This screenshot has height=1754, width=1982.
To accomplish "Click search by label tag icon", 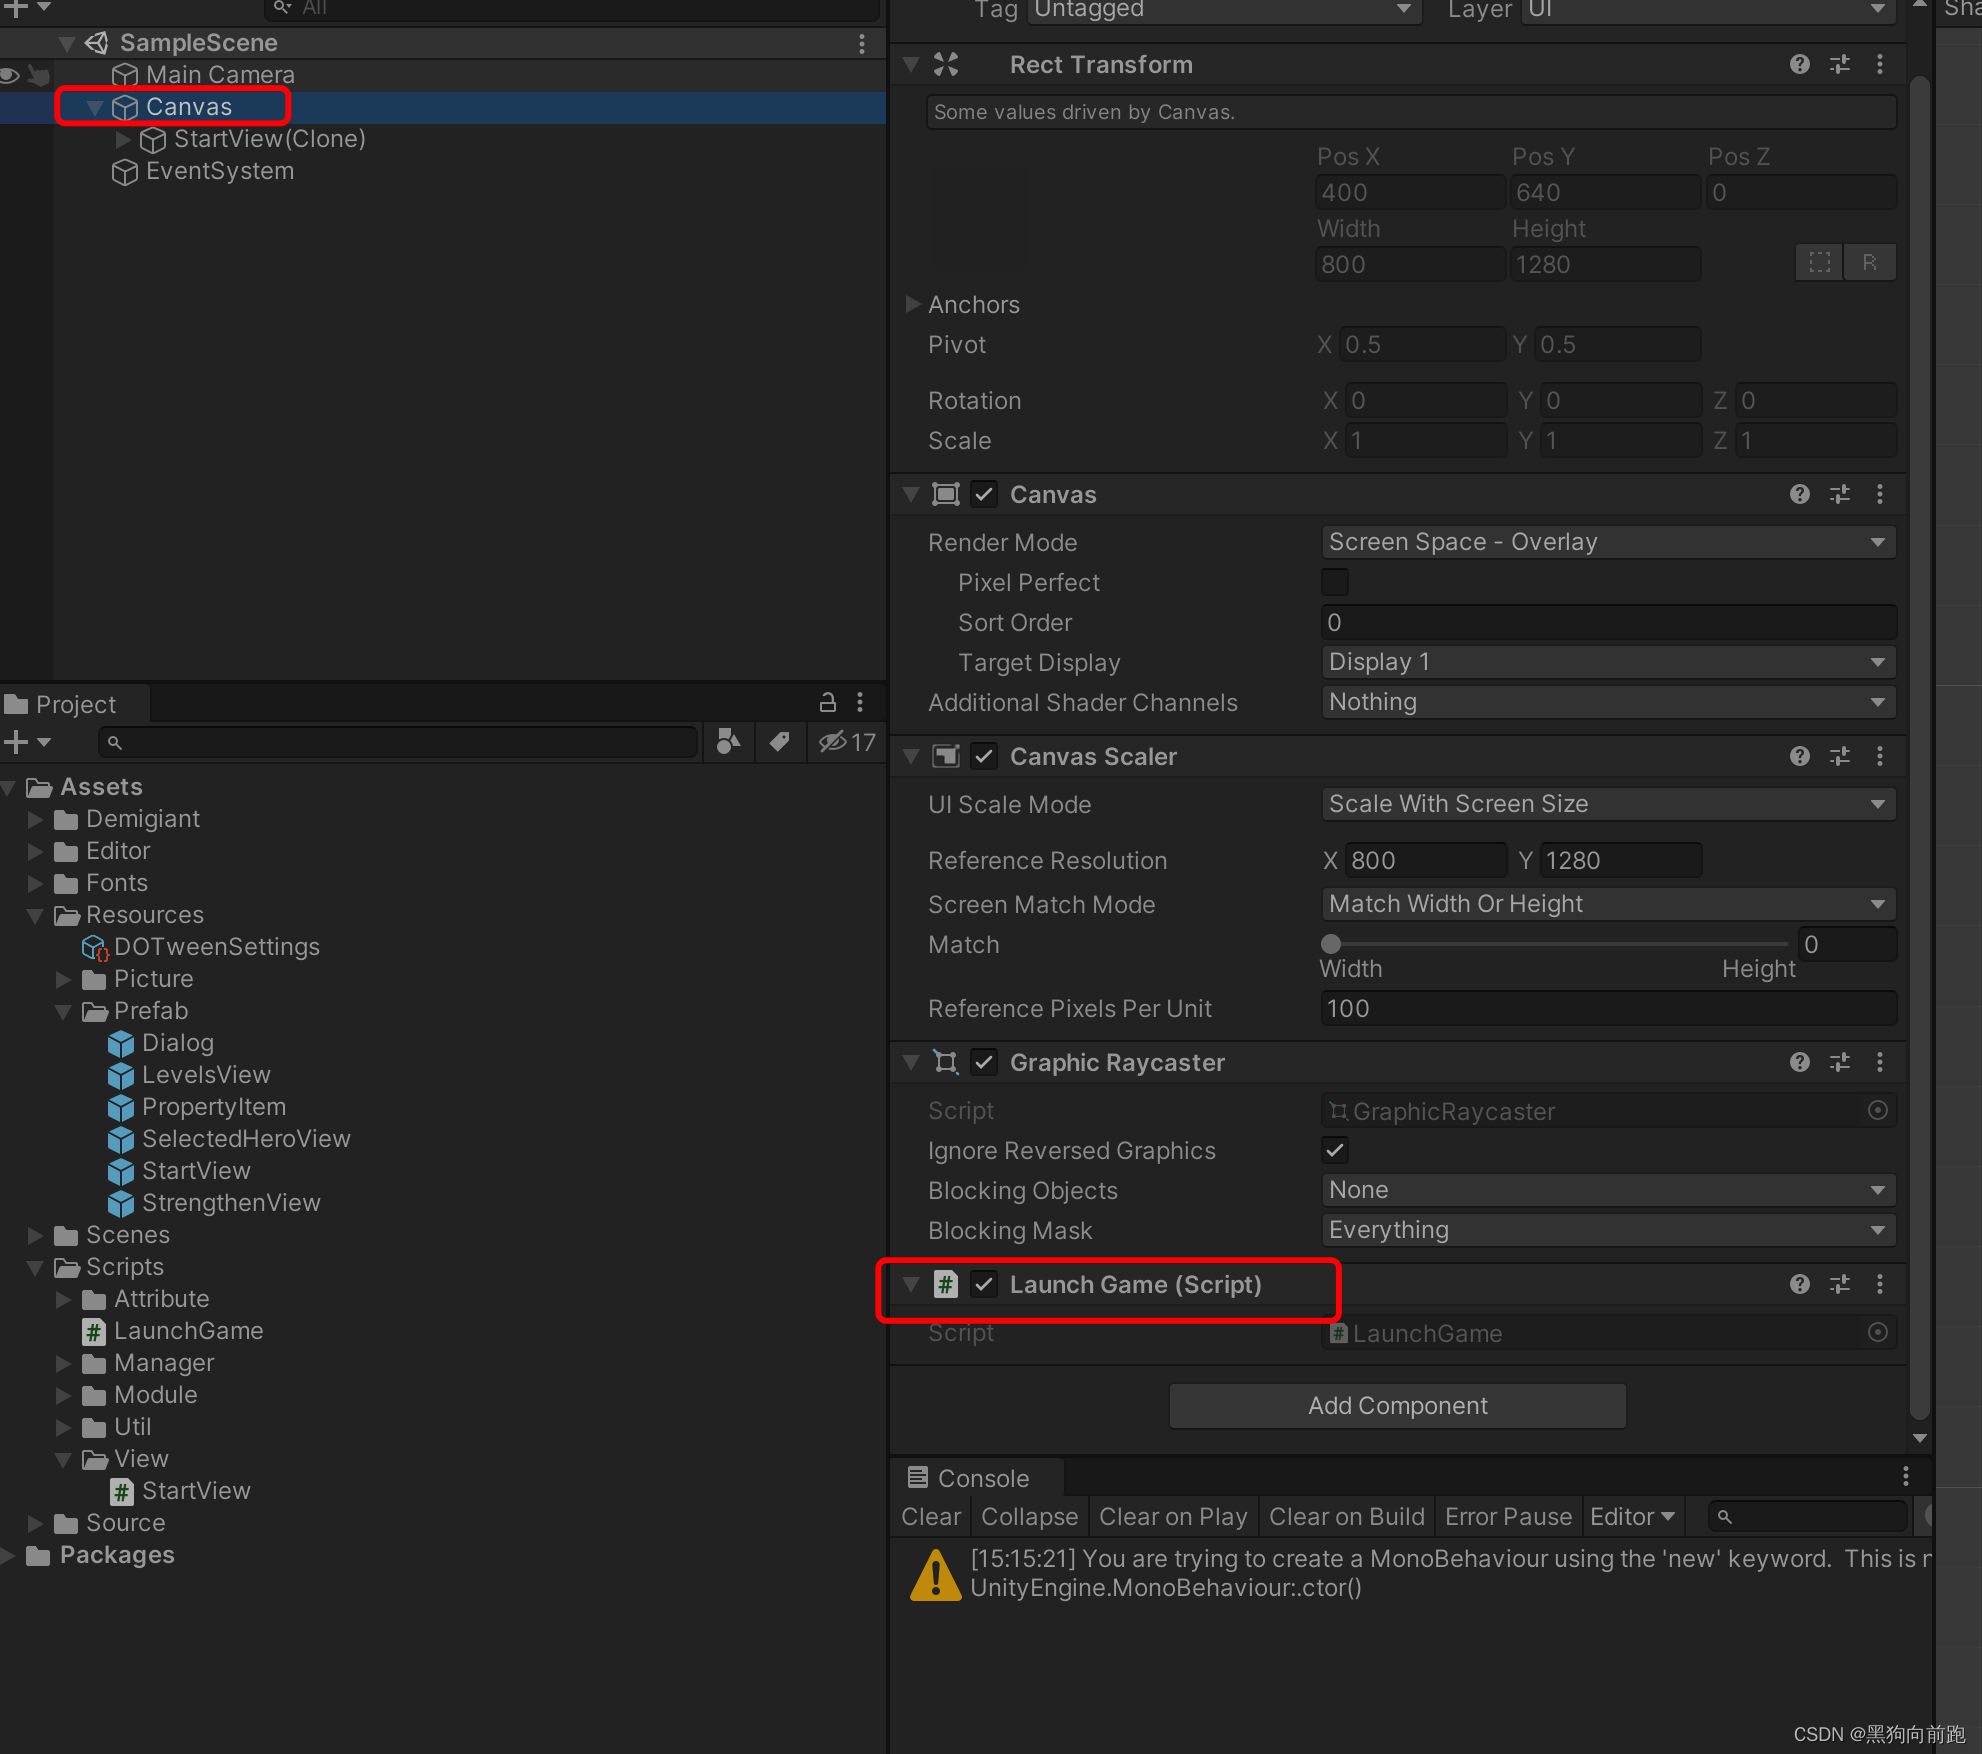I will coord(779,742).
